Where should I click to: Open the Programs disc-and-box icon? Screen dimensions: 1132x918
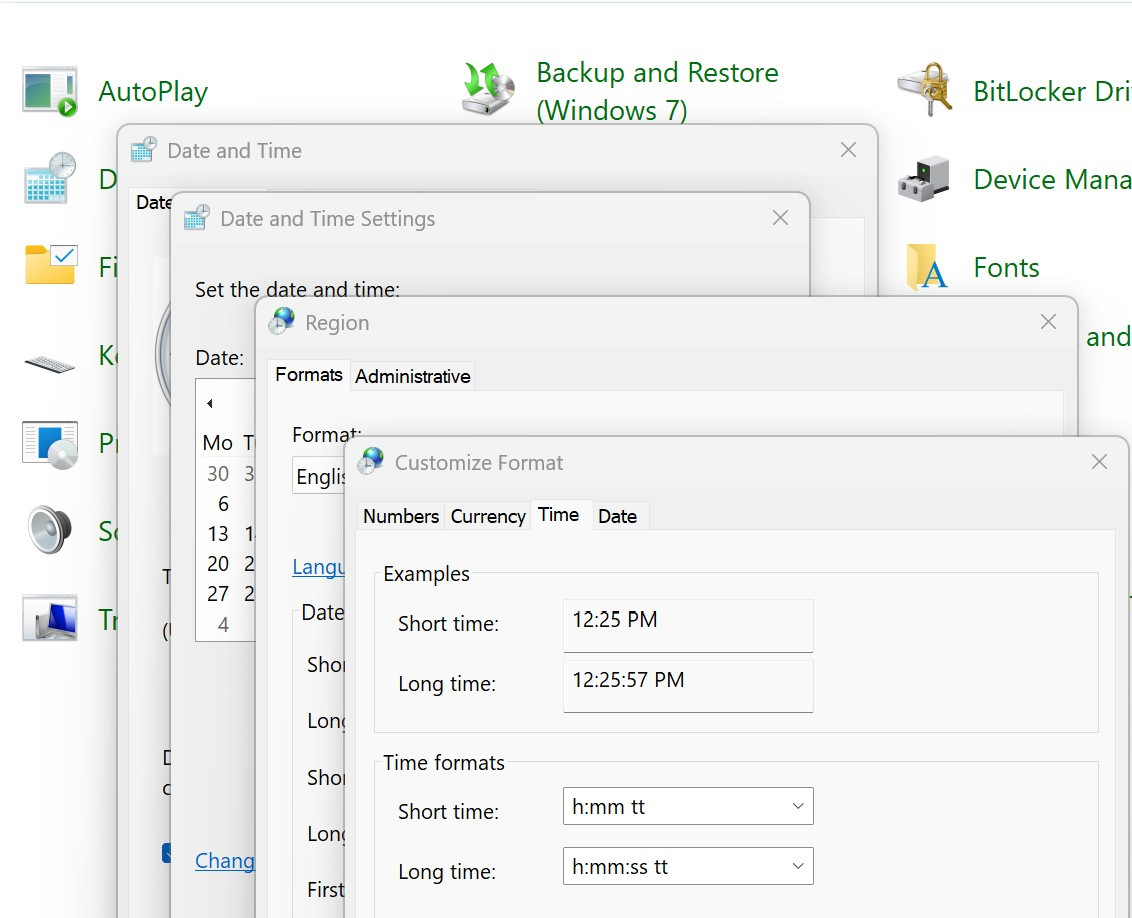(50, 445)
